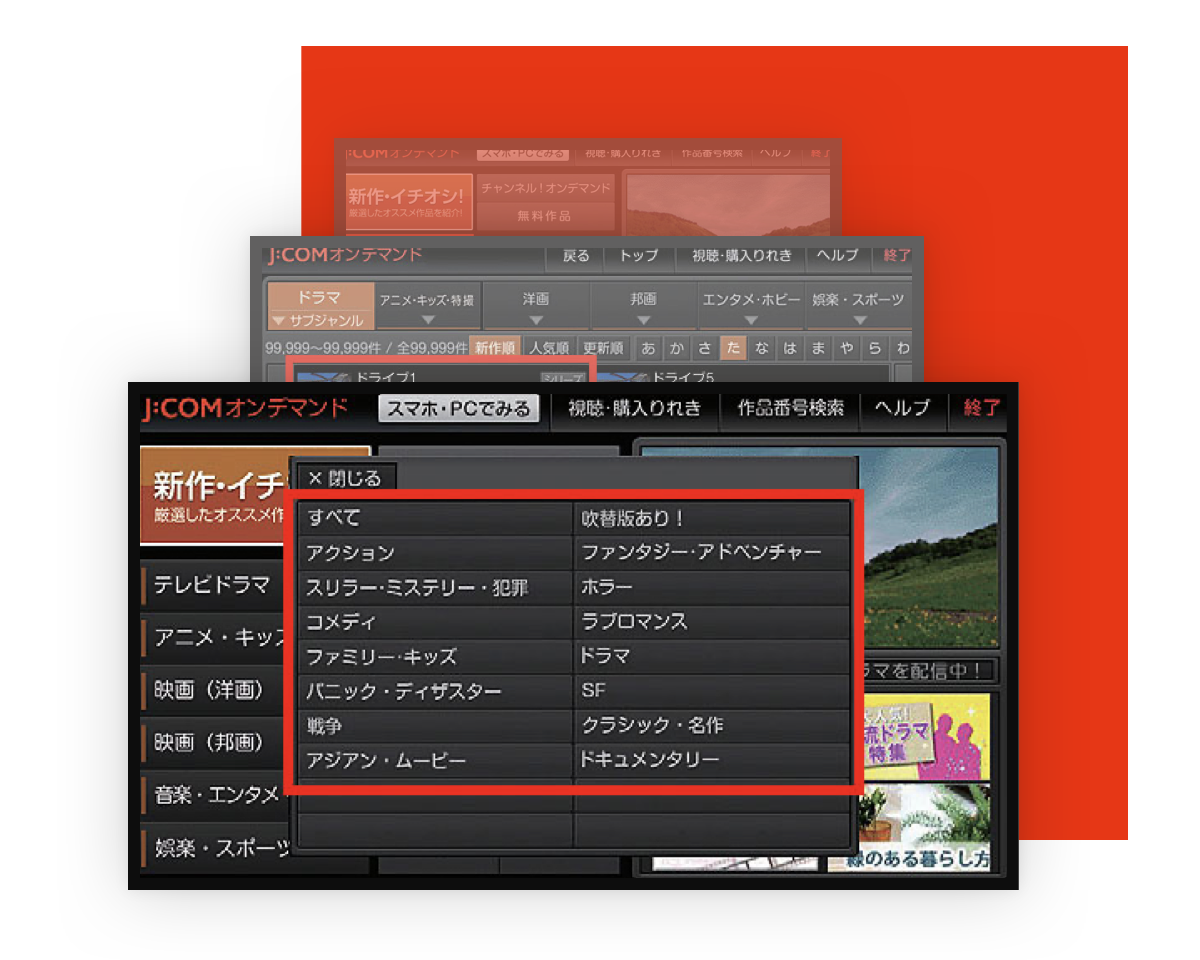1200x960 pixels.
Task: Click チャンネル！オンデマンド in back window
Action: click(545, 187)
